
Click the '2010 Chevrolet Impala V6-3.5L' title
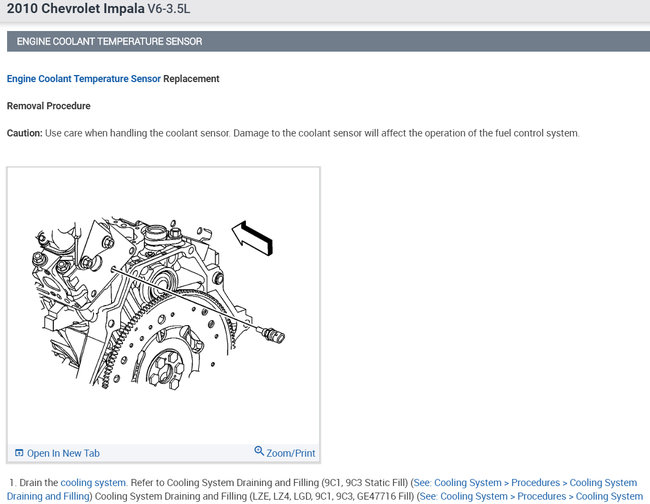[x=99, y=8]
